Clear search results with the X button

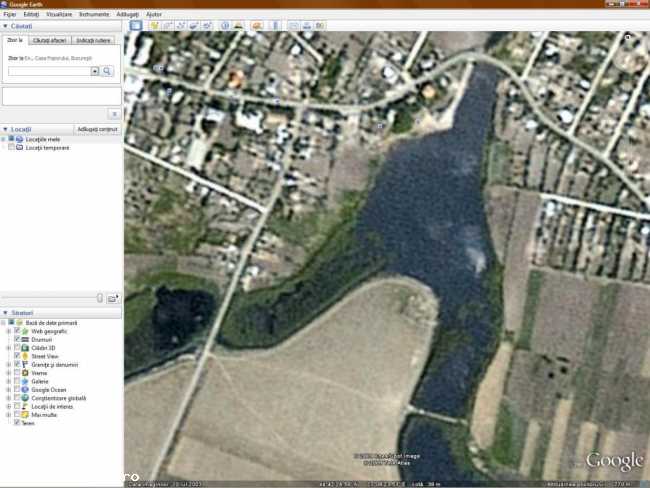coord(114,114)
